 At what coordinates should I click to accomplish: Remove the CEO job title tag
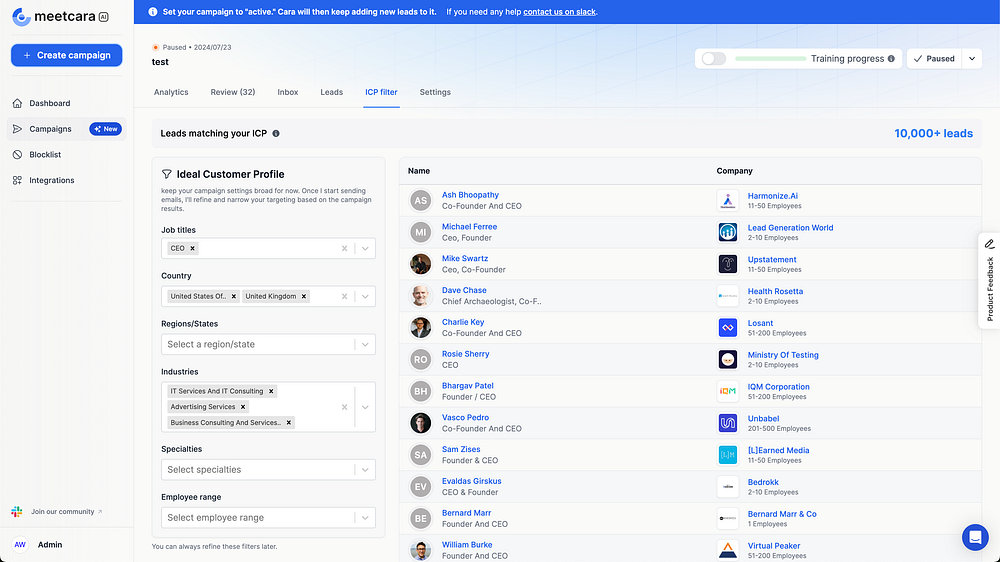(x=193, y=248)
